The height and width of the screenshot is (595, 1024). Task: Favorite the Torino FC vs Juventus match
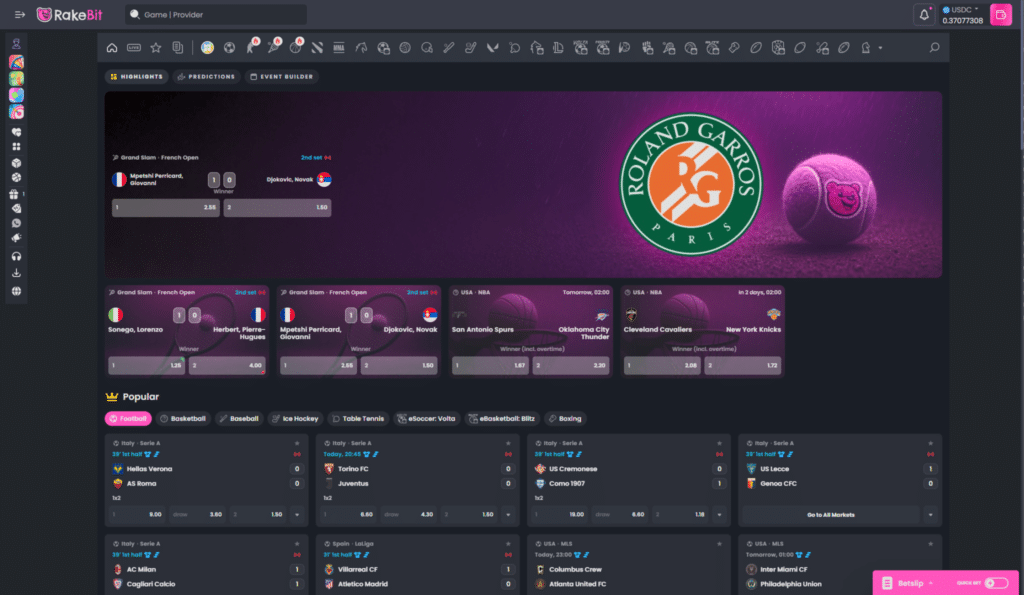508,443
